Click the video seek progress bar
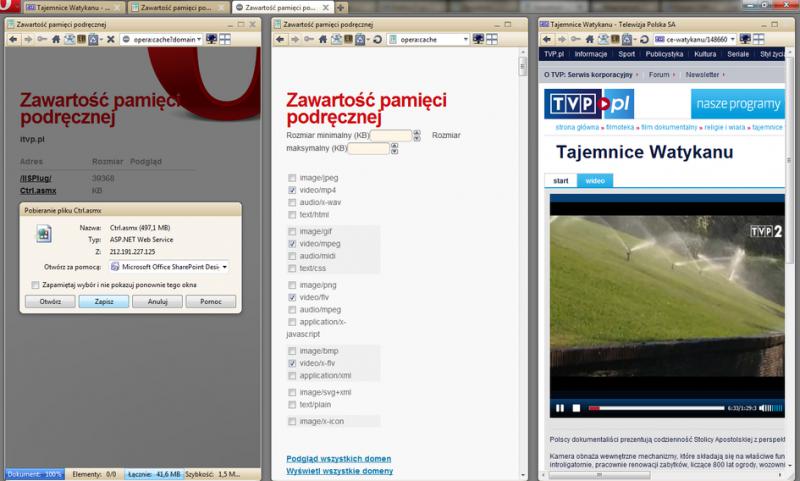Image resolution: width=800 pixels, height=481 pixels. coord(657,408)
